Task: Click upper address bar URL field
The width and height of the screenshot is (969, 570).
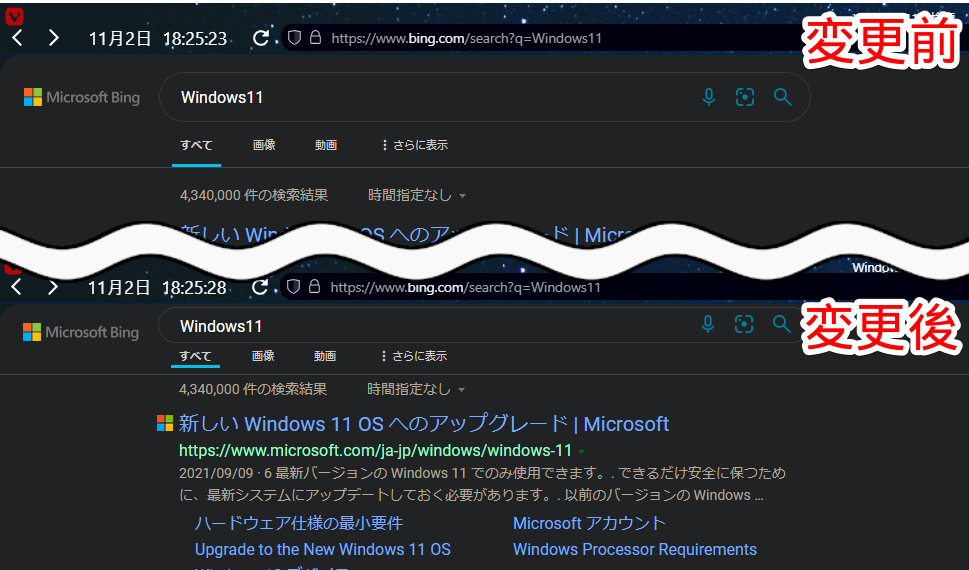Action: [x=467, y=38]
